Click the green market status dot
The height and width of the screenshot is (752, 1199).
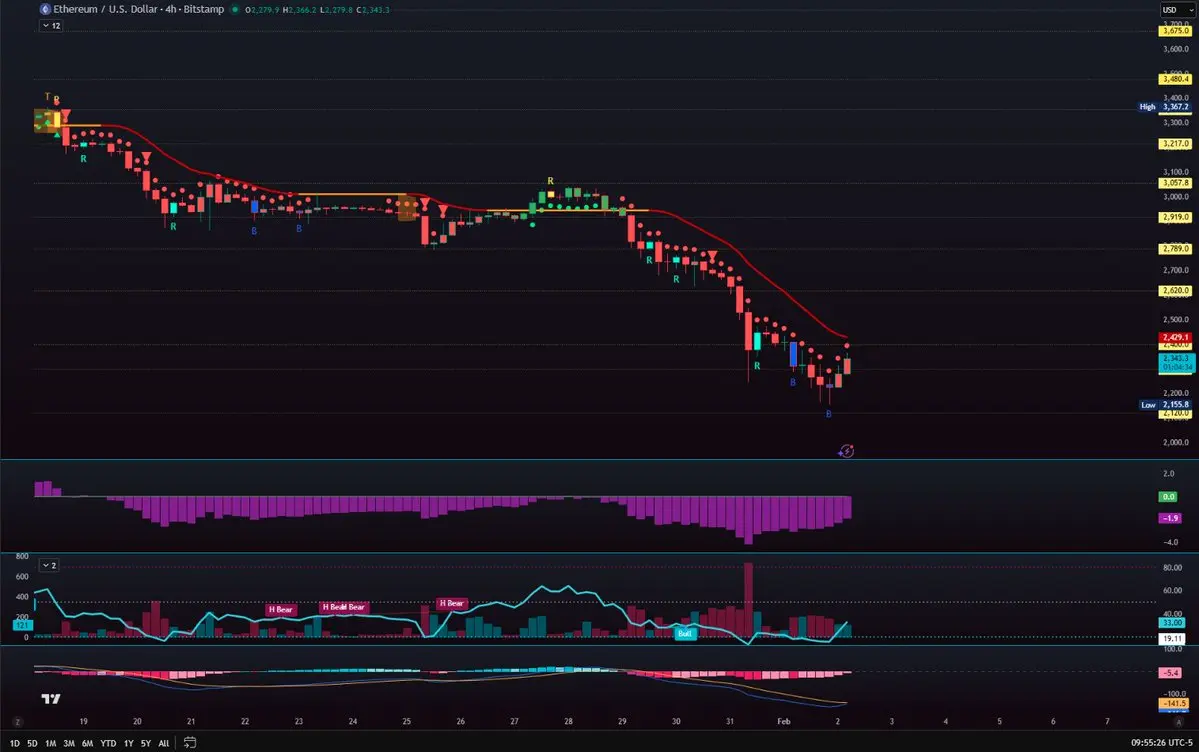coord(235,9)
